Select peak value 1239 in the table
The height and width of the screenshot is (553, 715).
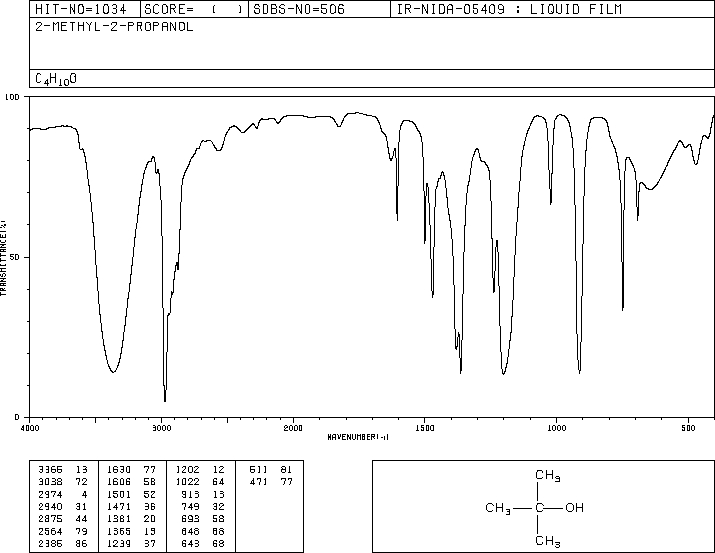tap(119, 544)
